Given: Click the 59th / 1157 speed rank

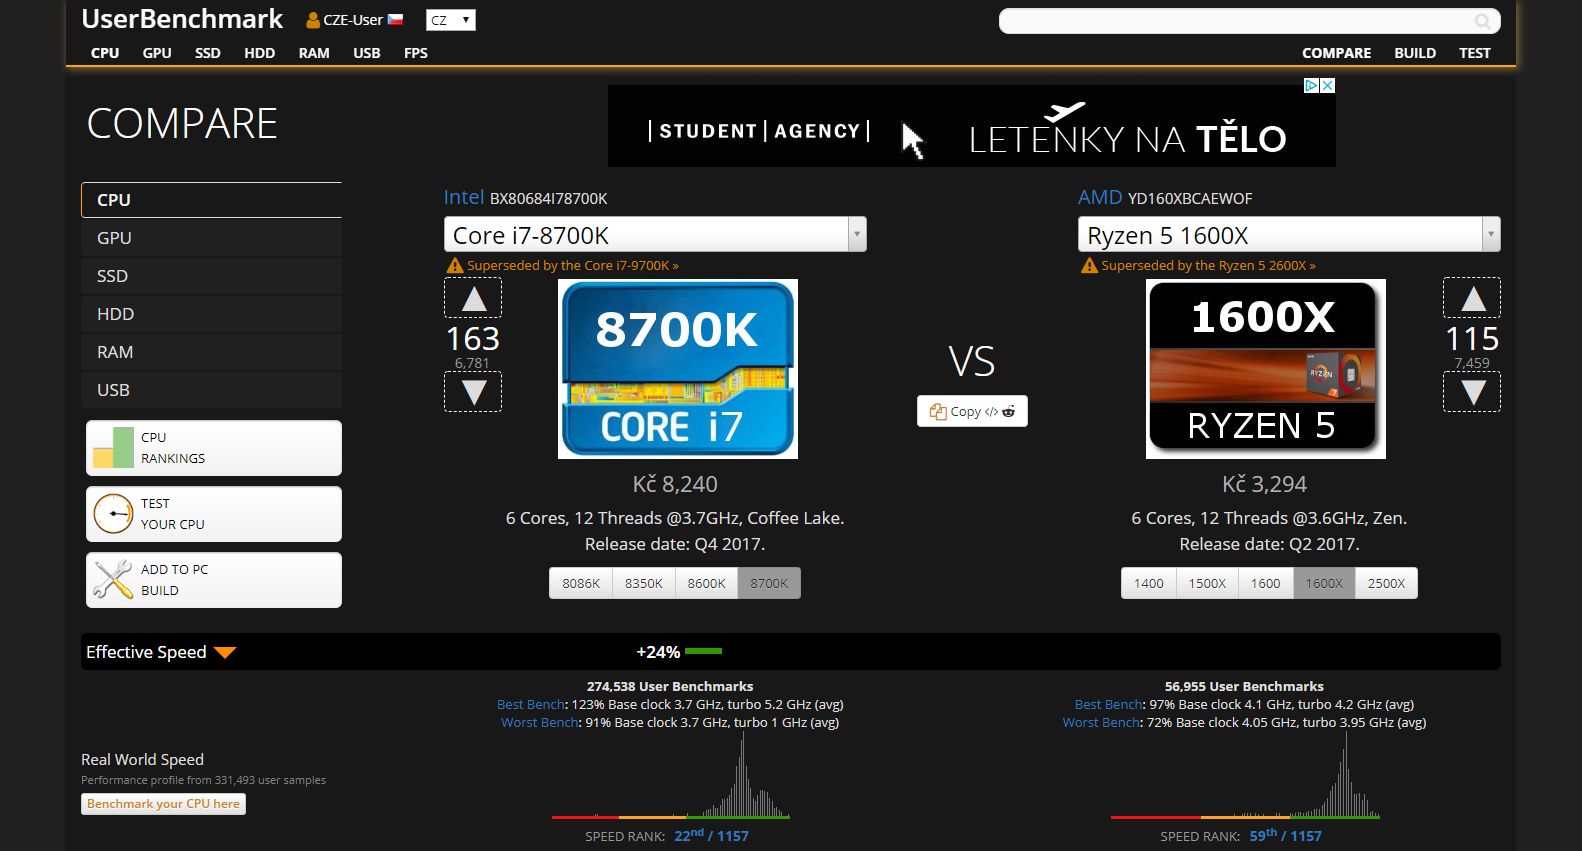Looking at the screenshot, I should point(1285,836).
